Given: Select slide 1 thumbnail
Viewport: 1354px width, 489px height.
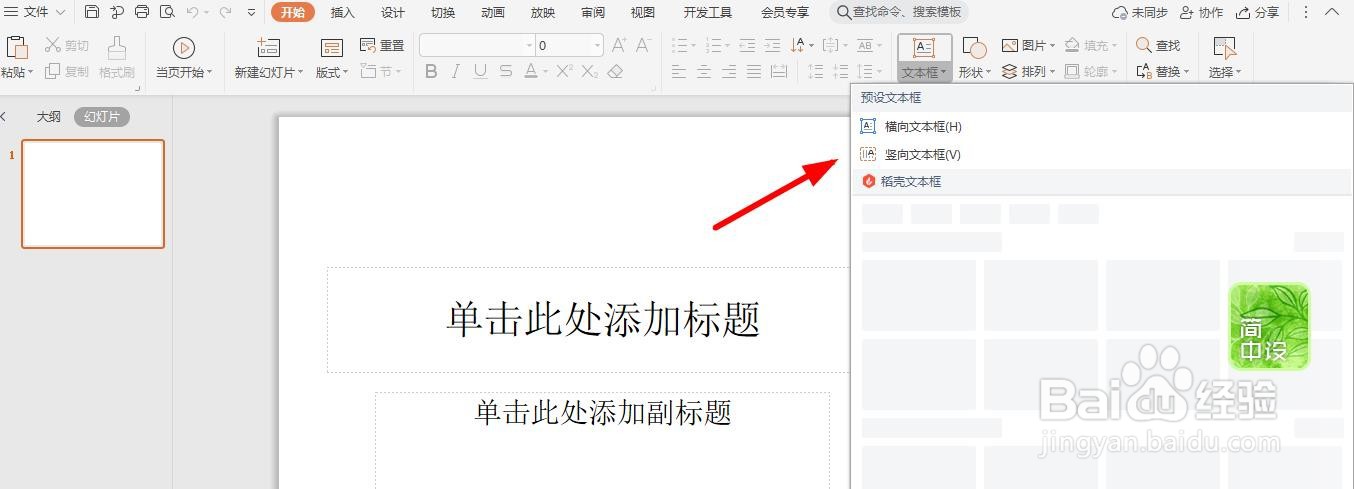Looking at the screenshot, I should point(93,194).
